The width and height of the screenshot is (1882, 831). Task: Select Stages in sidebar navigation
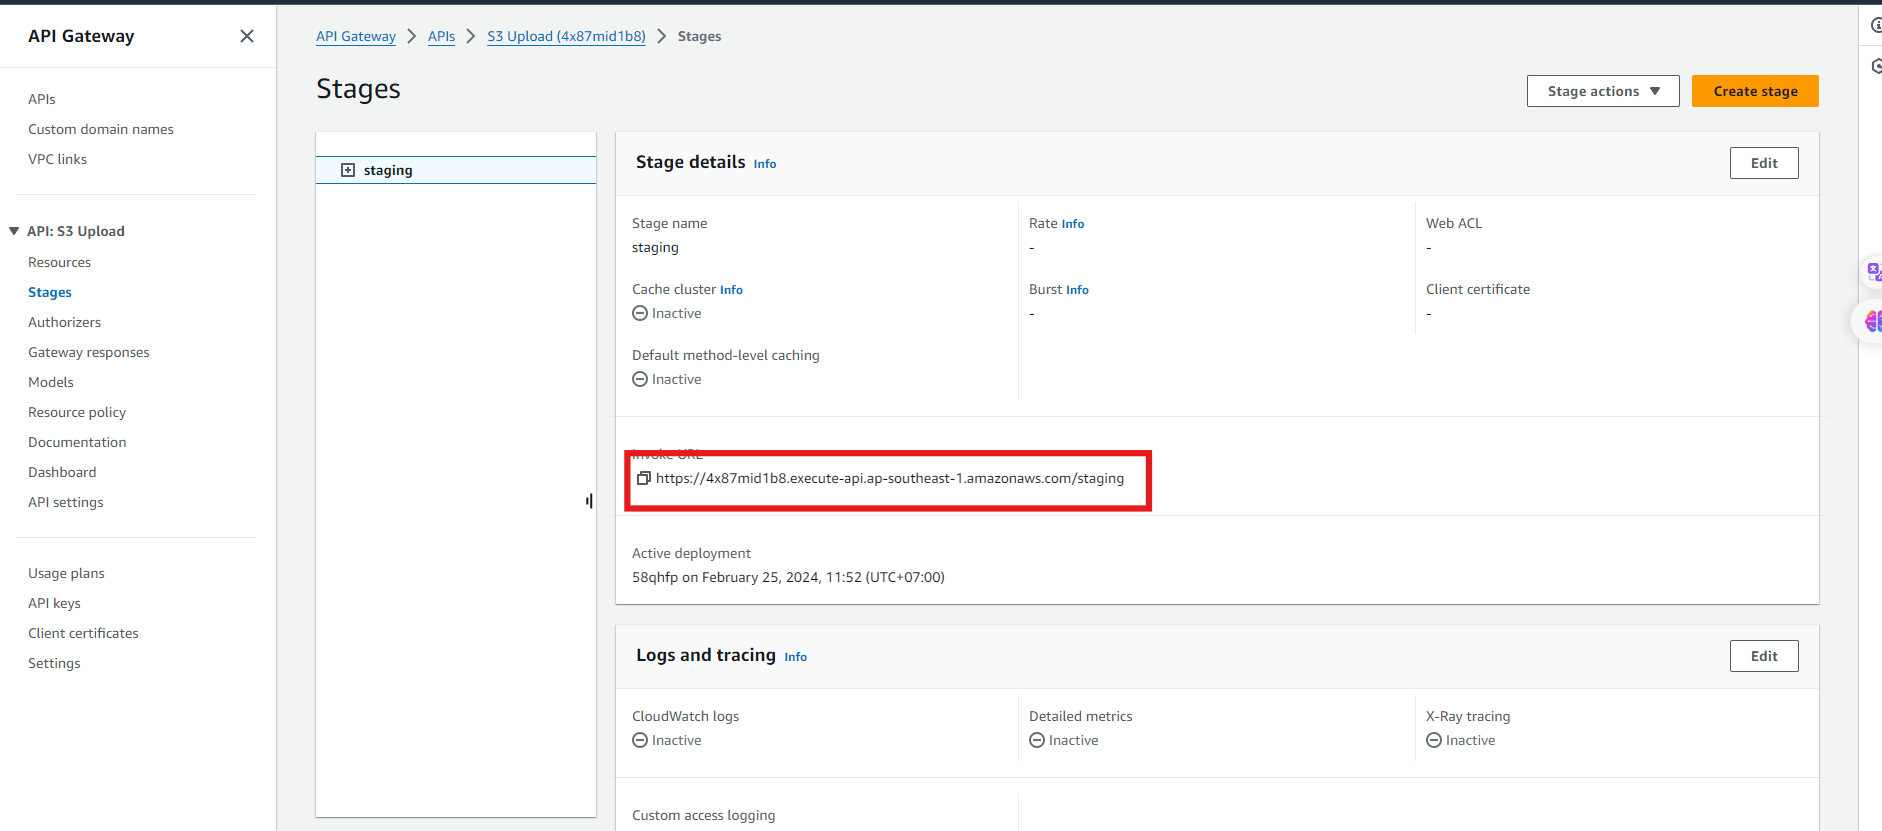50,292
